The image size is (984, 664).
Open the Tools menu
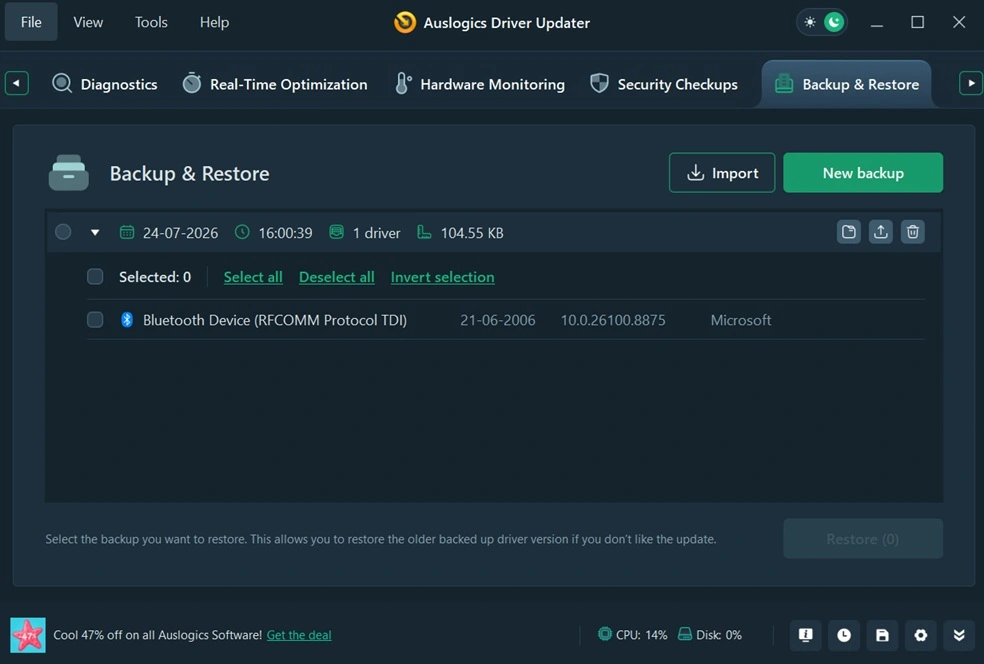(x=151, y=22)
